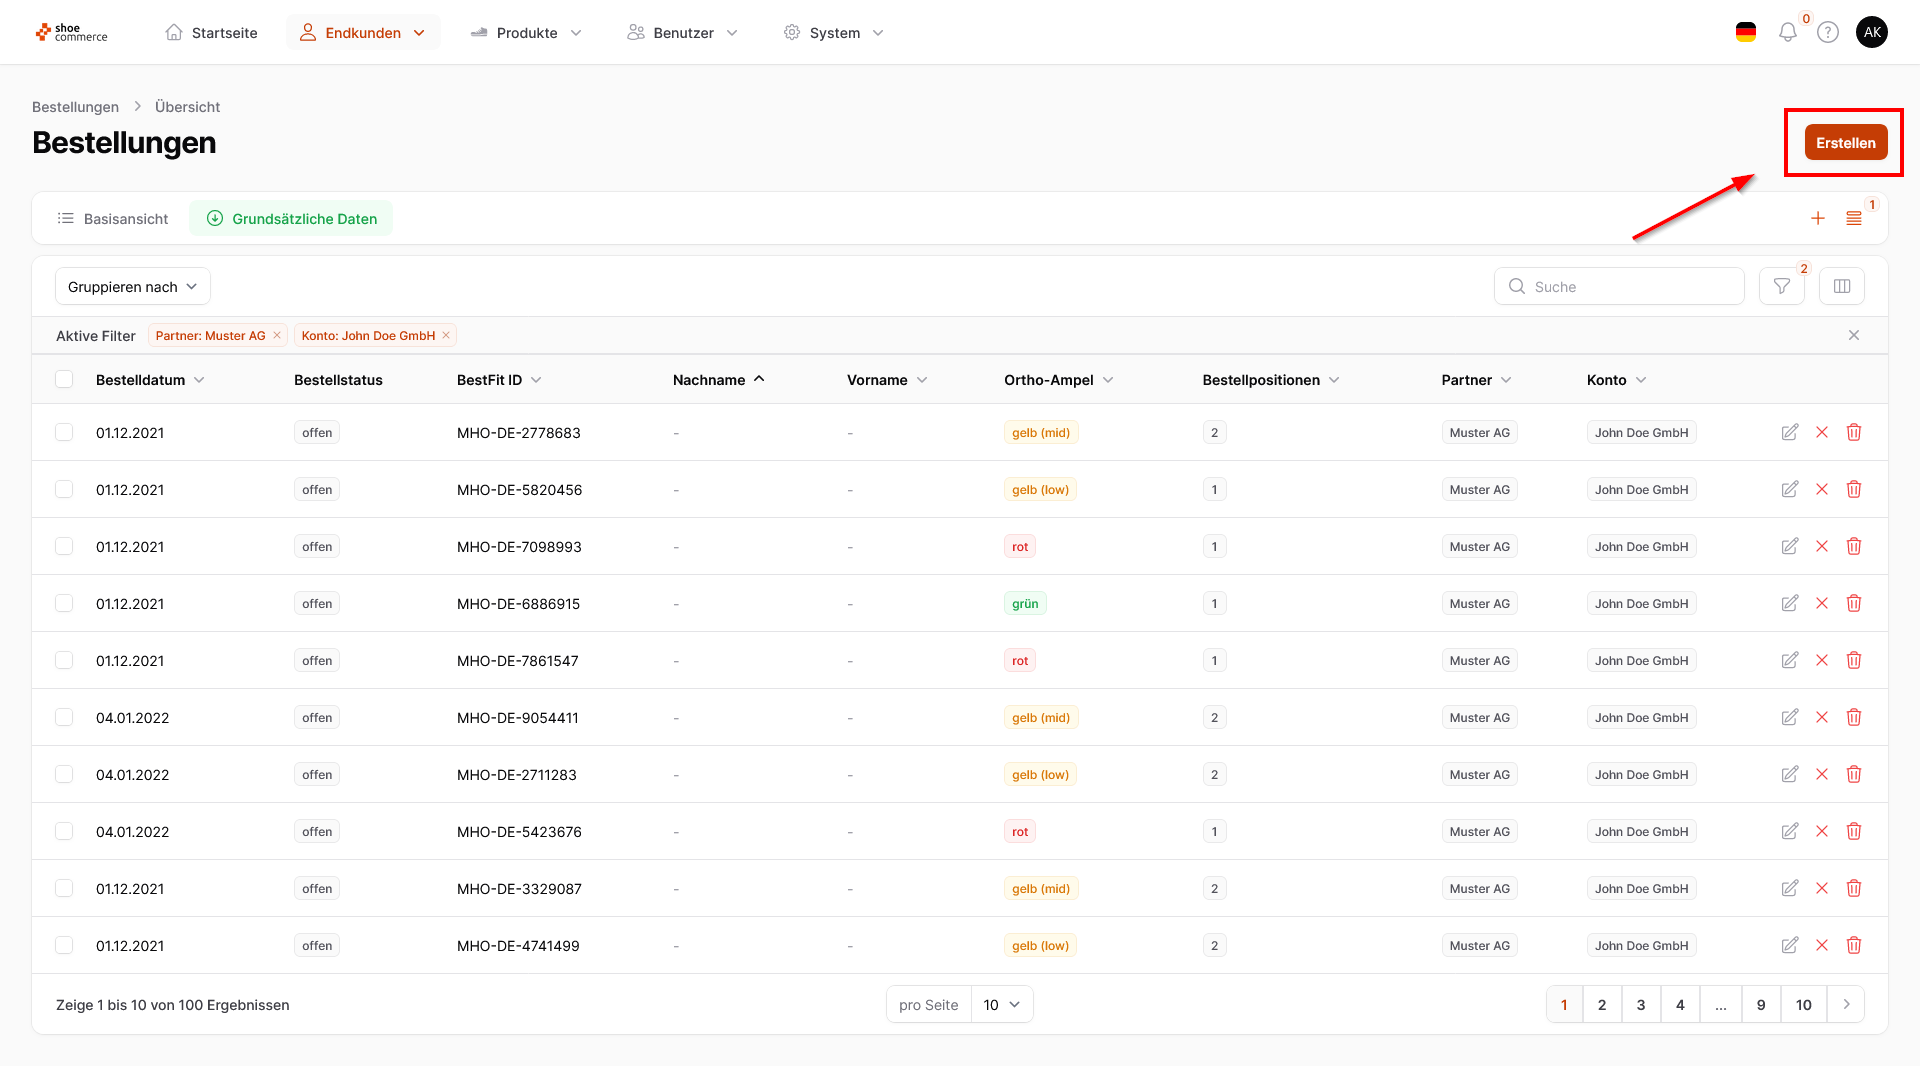Switch language via German flag icon
Screen dimensions: 1920x1066
point(1745,33)
